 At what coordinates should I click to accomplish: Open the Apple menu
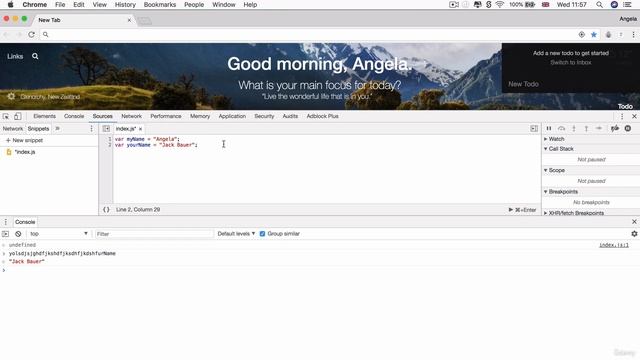[10, 5]
